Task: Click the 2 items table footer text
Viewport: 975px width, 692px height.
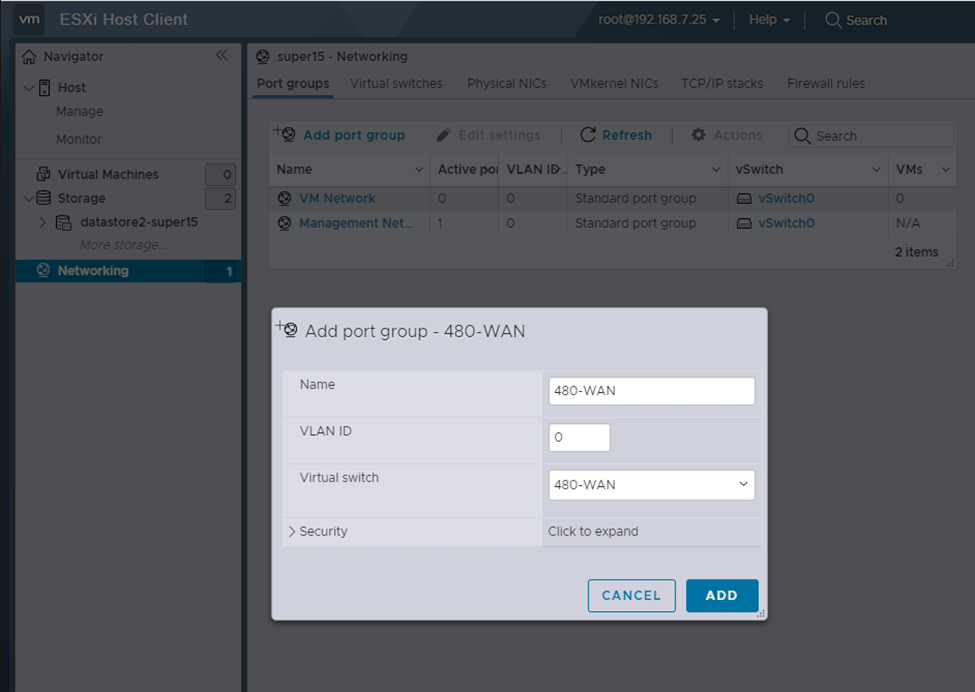Action: pos(917,252)
